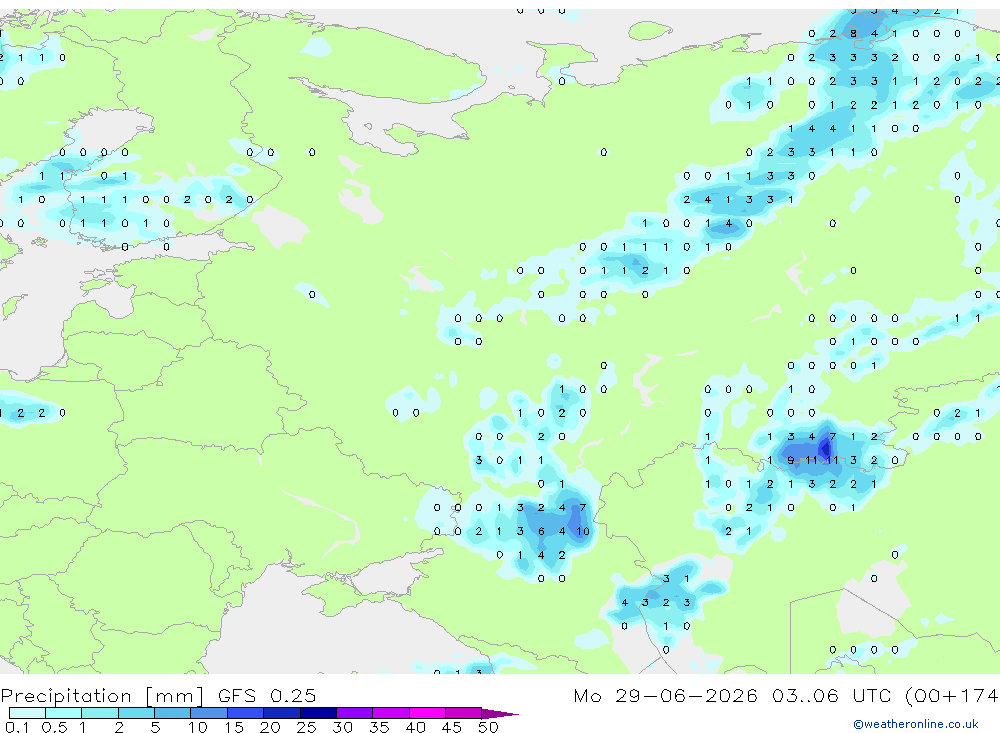Click the '5' label under the color scale

(155, 727)
